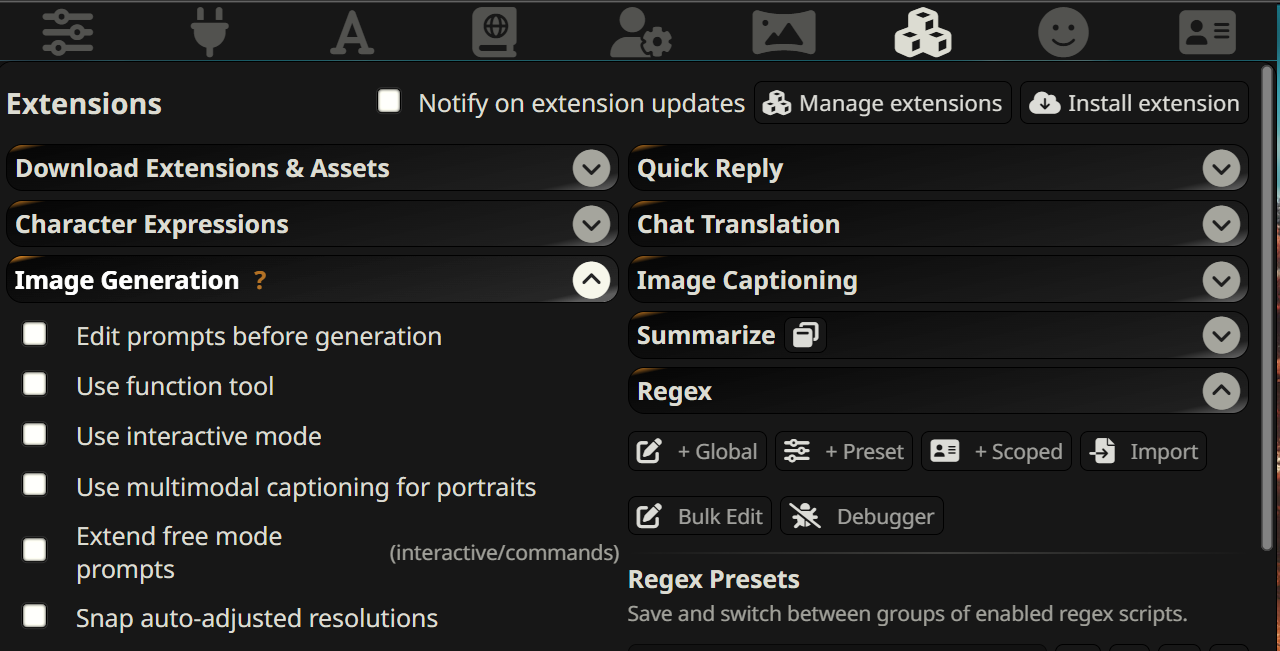Click the Image Generation help question mark
Viewport: 1280px width, 651px height.
click(x=260, y=281)
